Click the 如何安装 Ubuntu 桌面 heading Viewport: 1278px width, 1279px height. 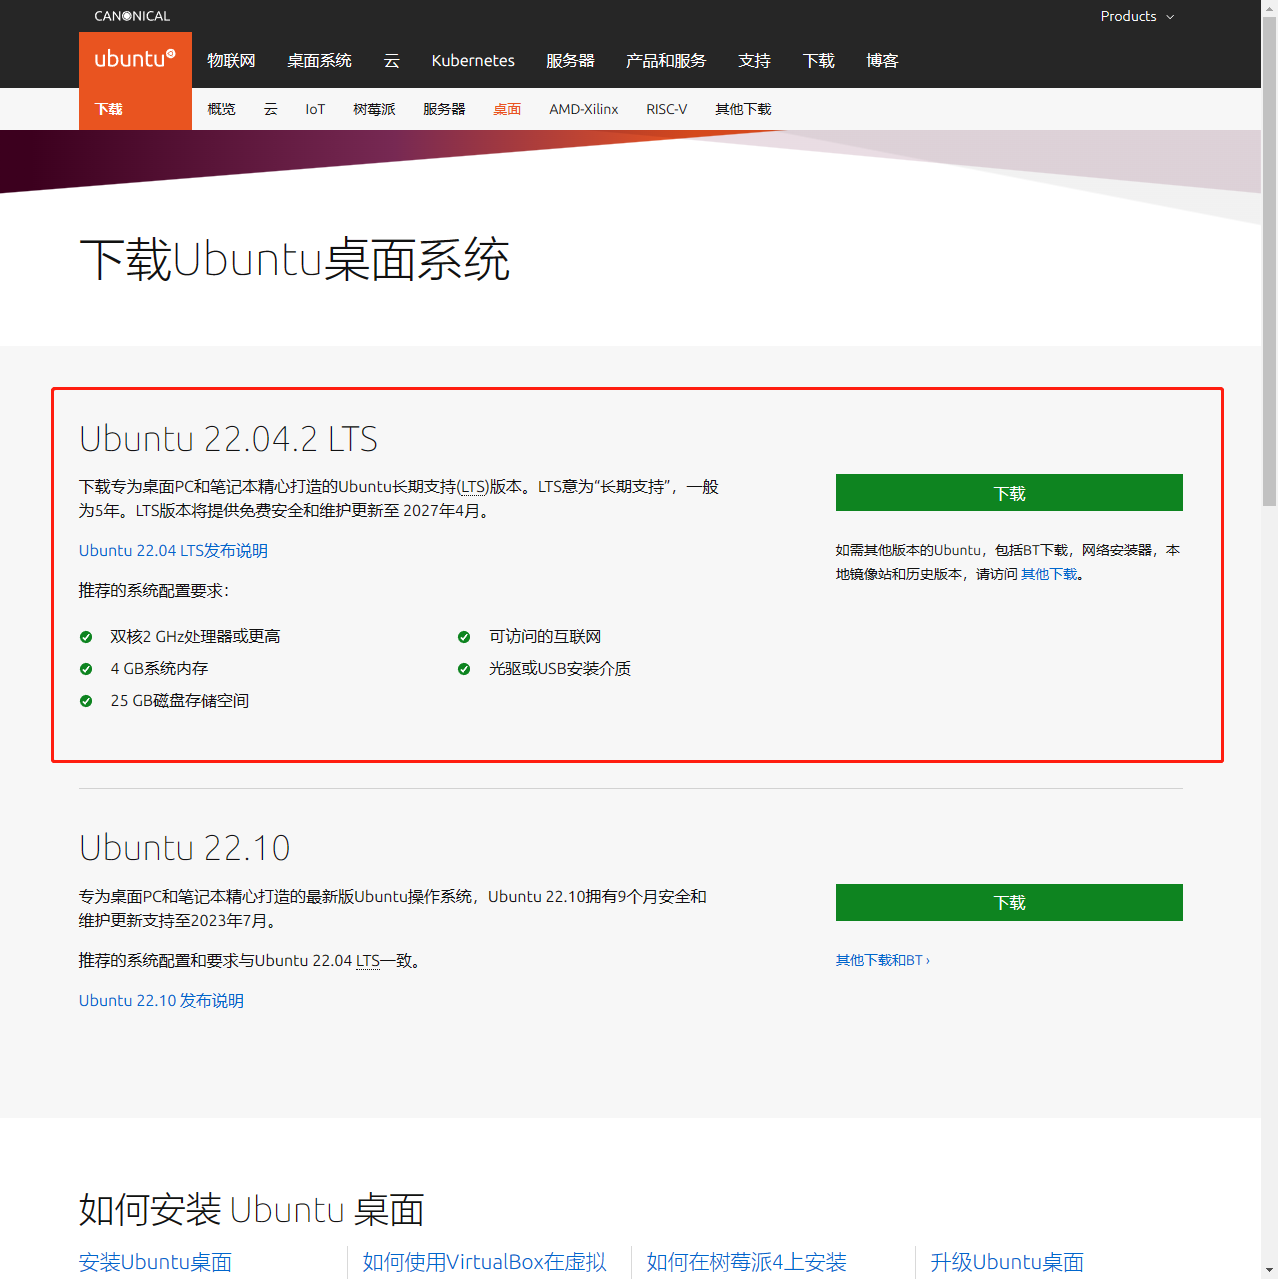pyautogui.click(x=251, y=1210)
